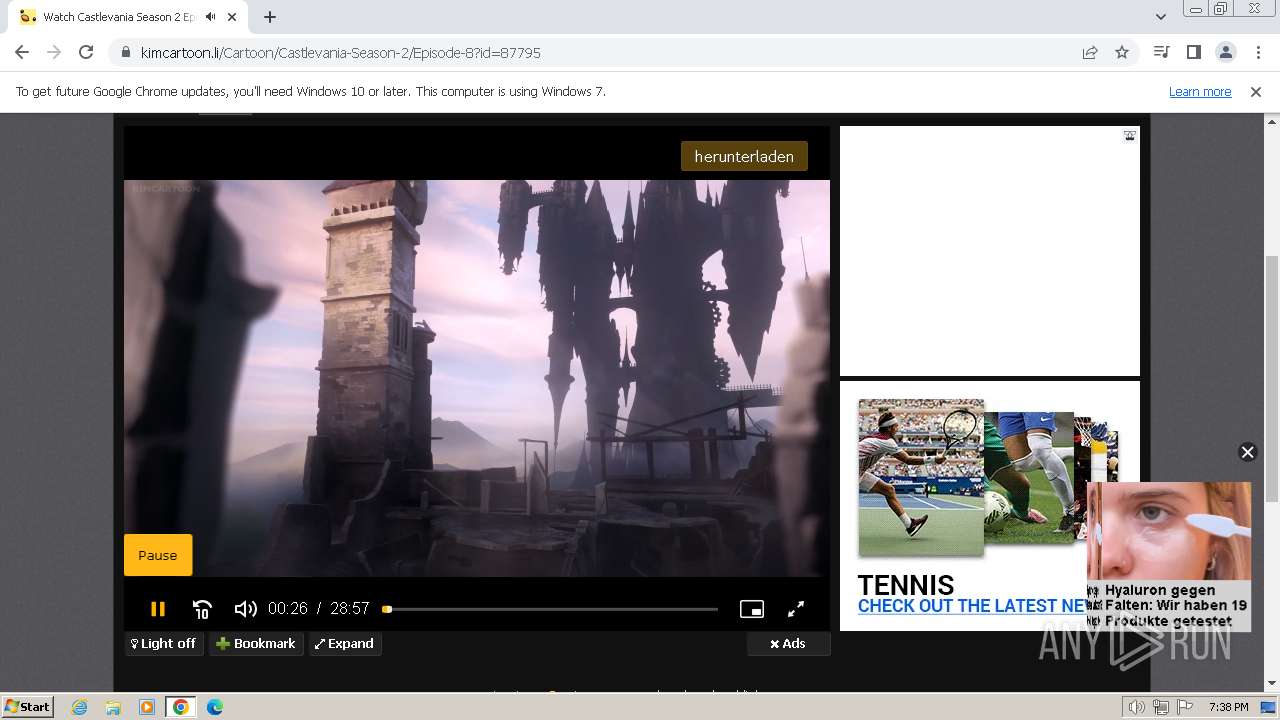Bookmark this tab with the star
This screenshot has width=1280, height=720.
click(x=1122, y=52)
